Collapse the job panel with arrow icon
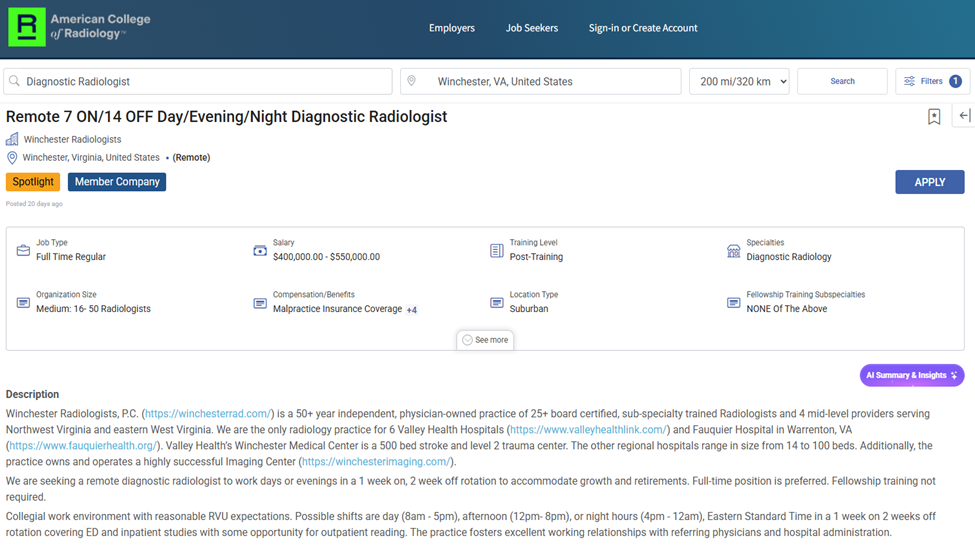This screenshot has width=975, height=548. [x=964, y=116]
